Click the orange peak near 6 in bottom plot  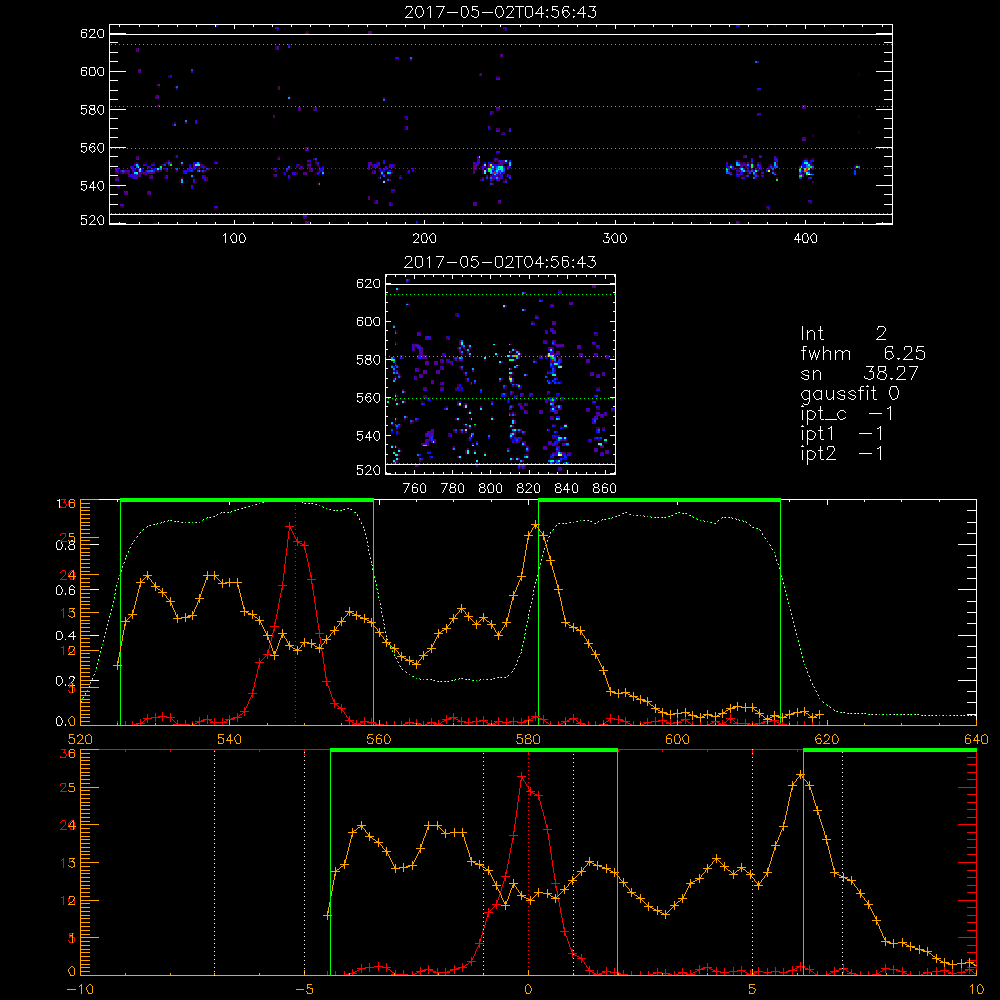pos(801,774)
